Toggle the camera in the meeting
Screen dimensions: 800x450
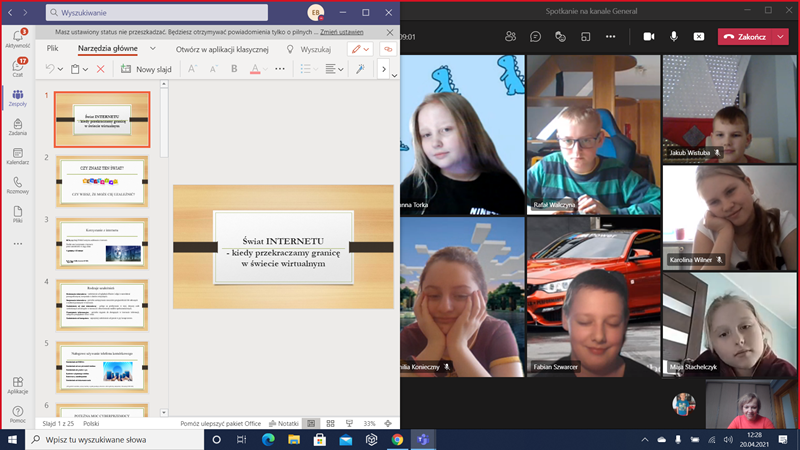pyautogui.click(x=648, y=36)
